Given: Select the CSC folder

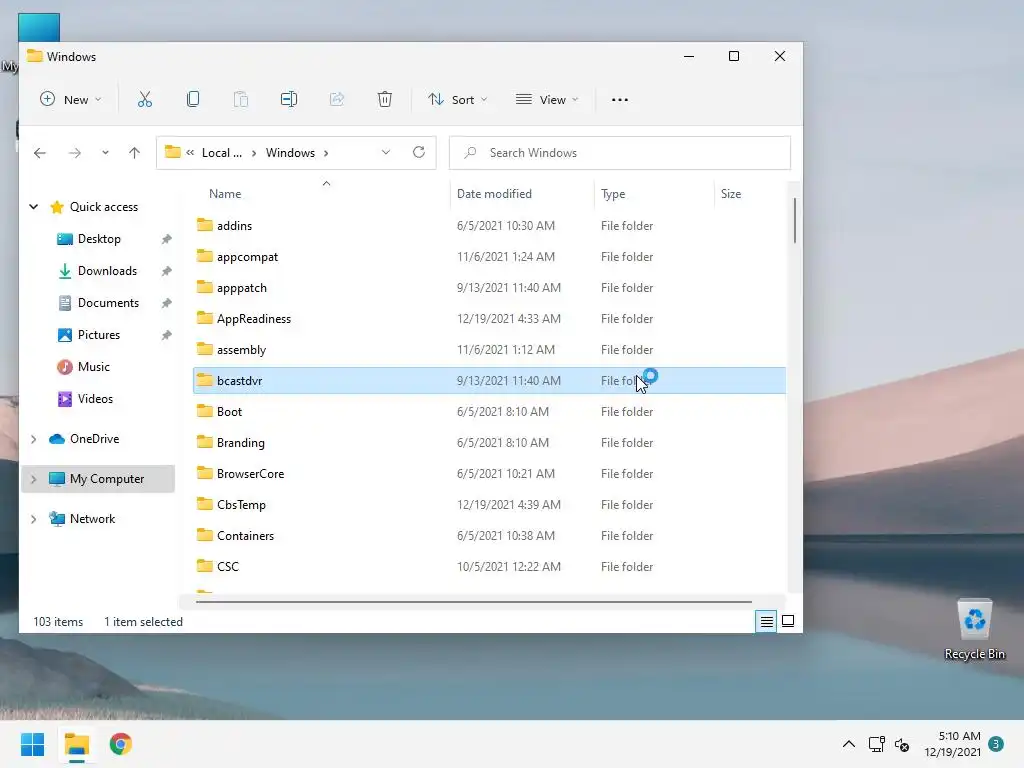Looking at the screenshot, I should point(490,567).
